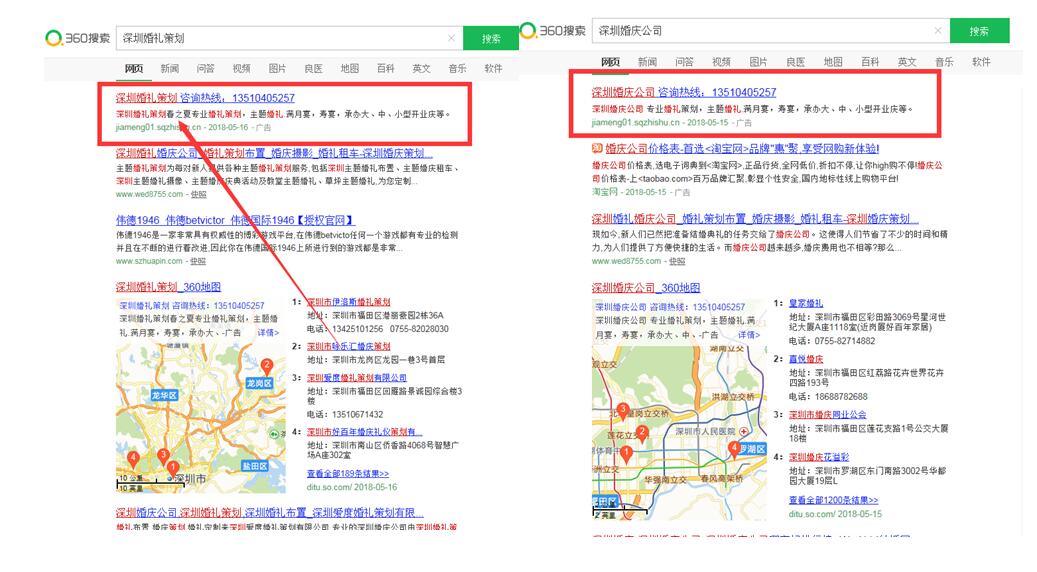Open the 图片 tab in the 深圳婚庆公司 search
1037x572 pixels.
pyautogui.click(x=759, y=62)
